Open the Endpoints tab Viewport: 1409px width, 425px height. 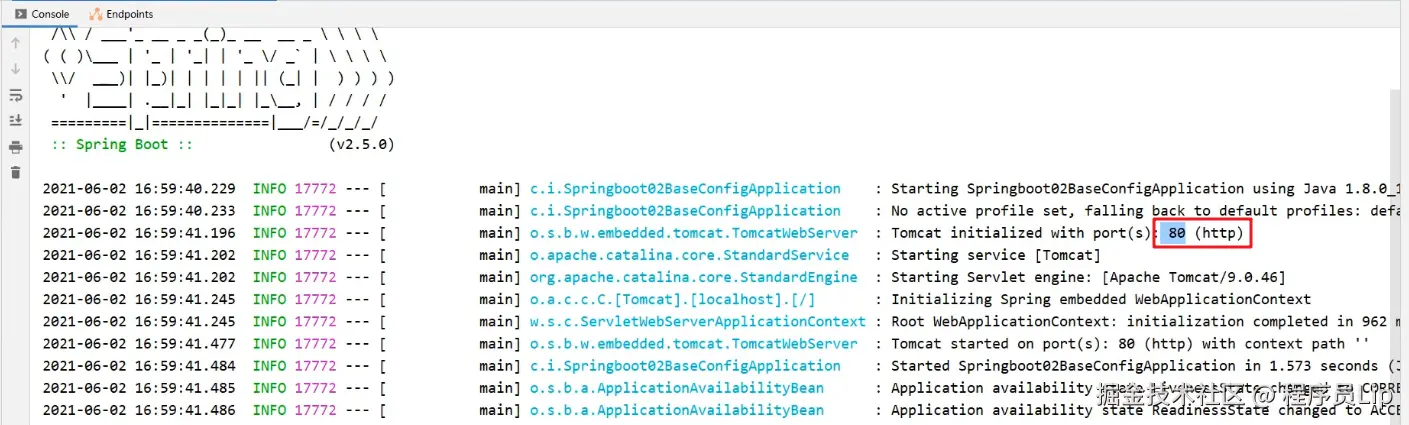(128, 14)
